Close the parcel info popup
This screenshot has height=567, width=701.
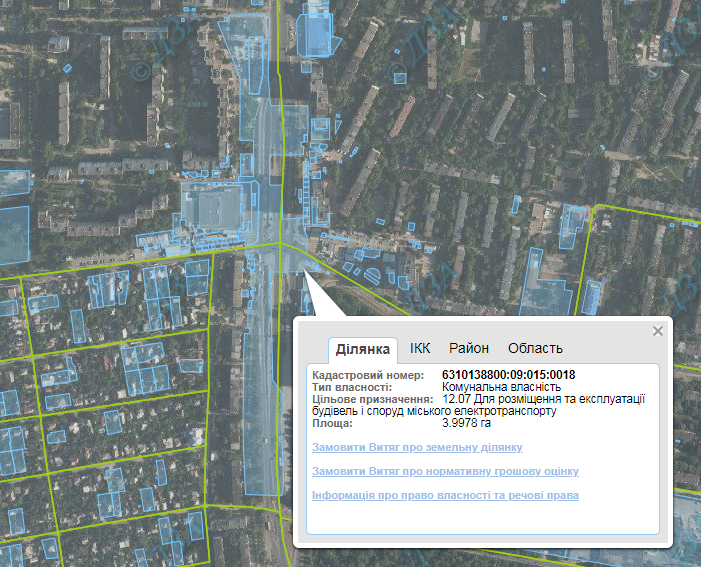tap(657, 331)
